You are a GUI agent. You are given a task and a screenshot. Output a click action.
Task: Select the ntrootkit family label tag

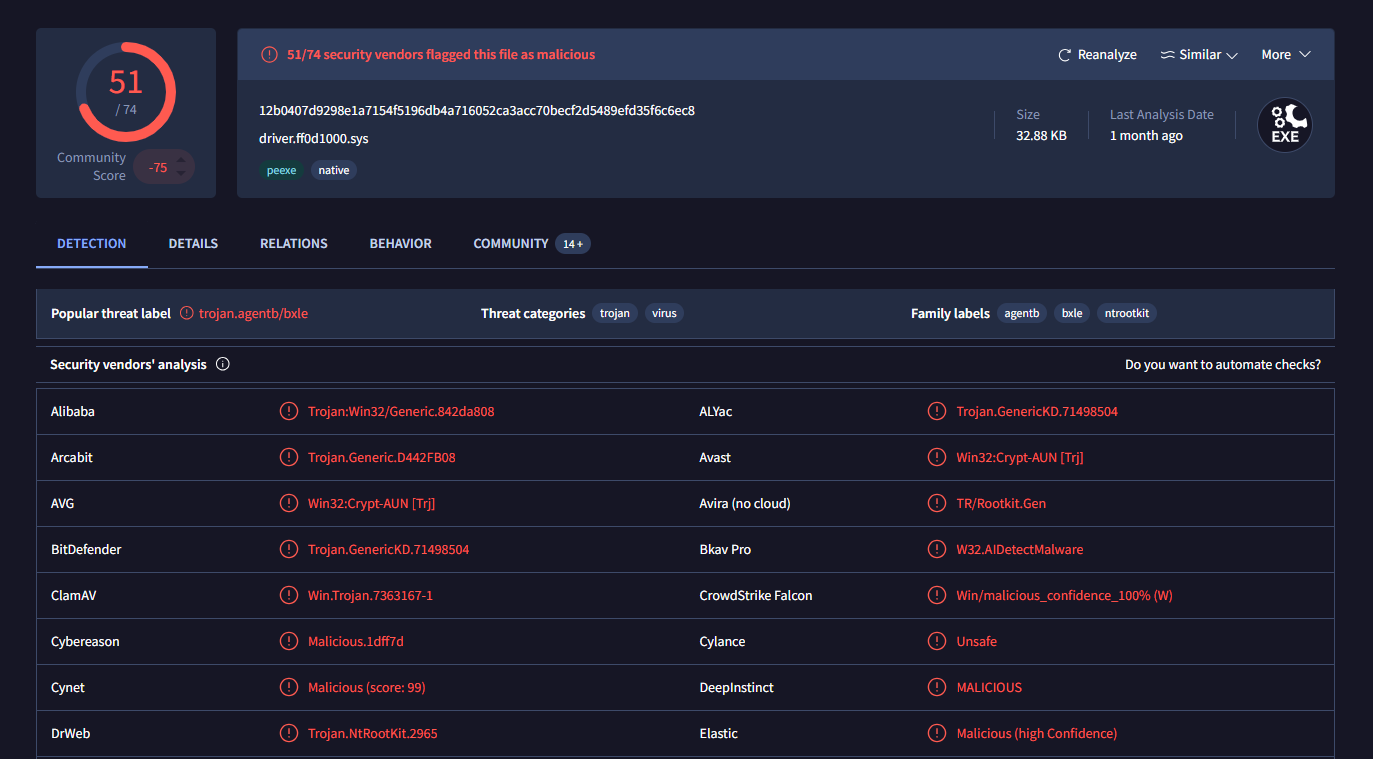(1127, 313)
